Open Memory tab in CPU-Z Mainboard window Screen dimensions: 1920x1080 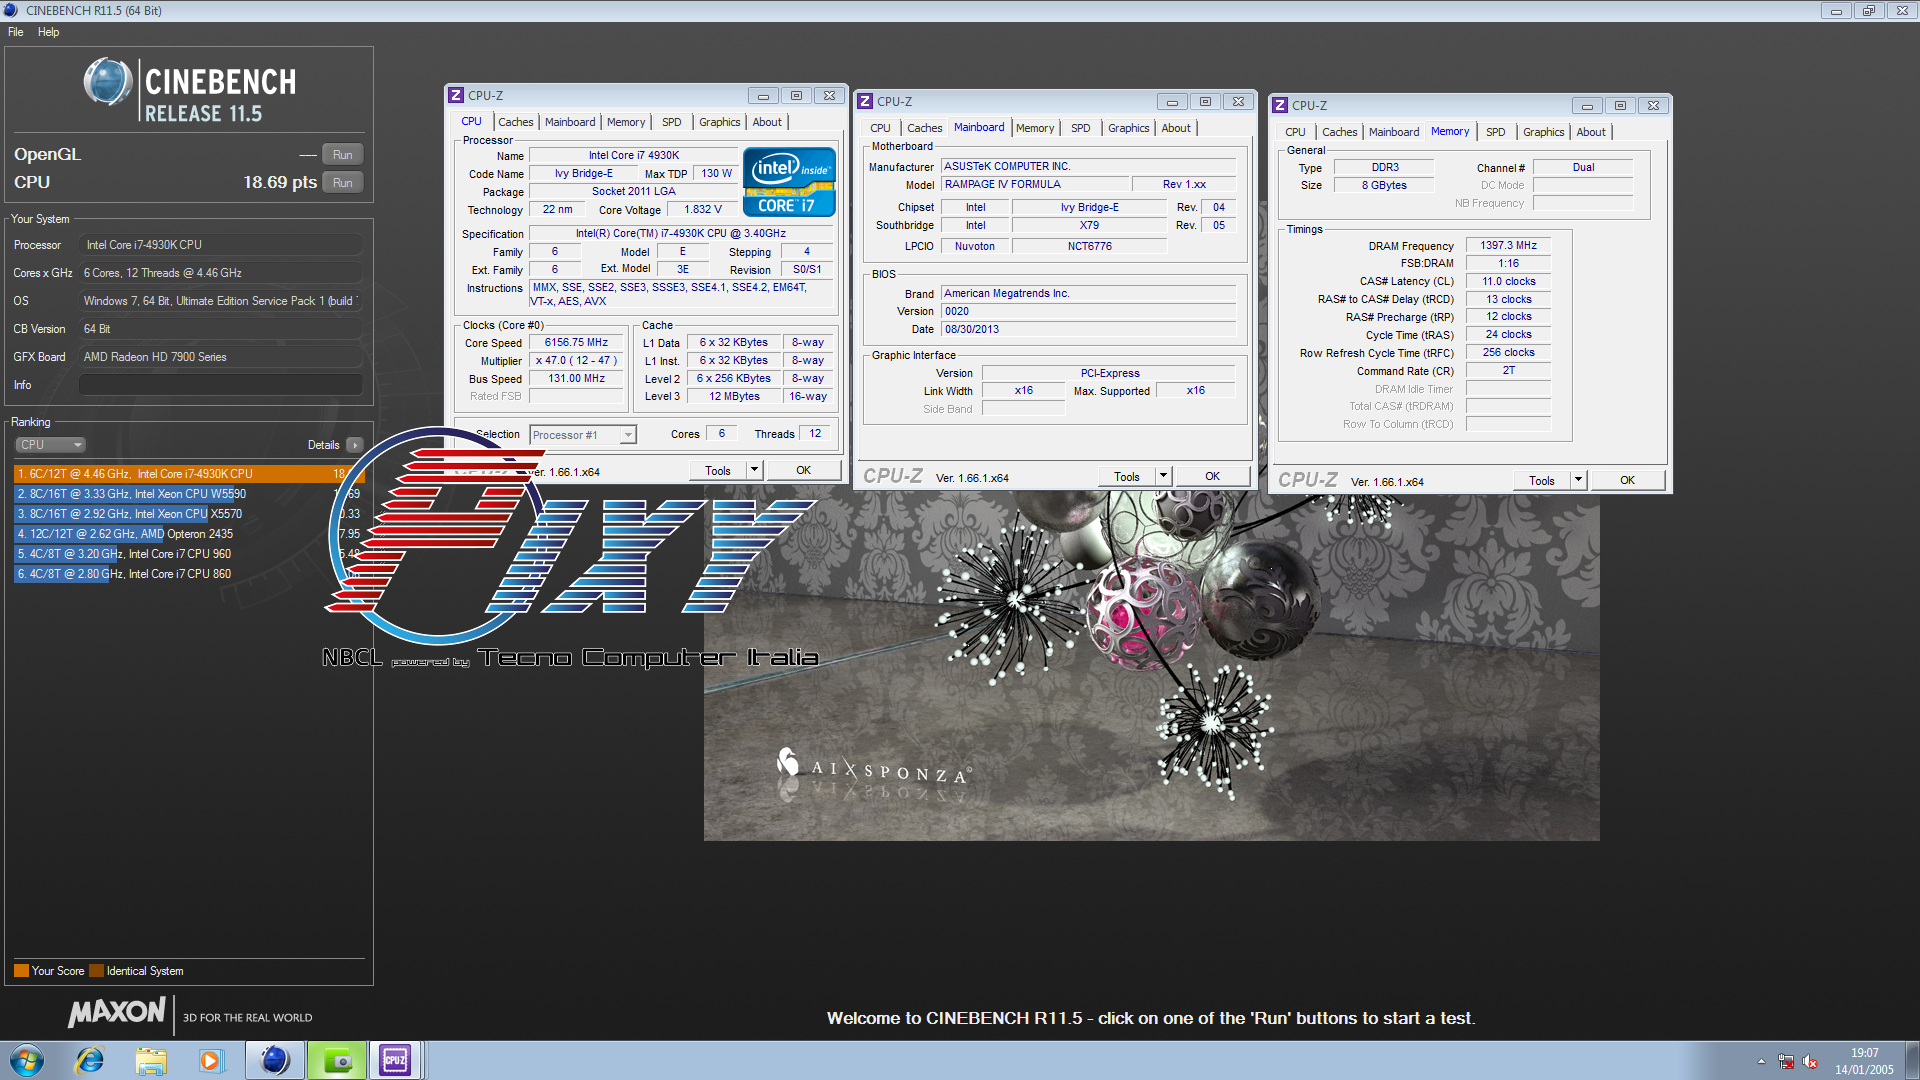[x=1035, y=128]
